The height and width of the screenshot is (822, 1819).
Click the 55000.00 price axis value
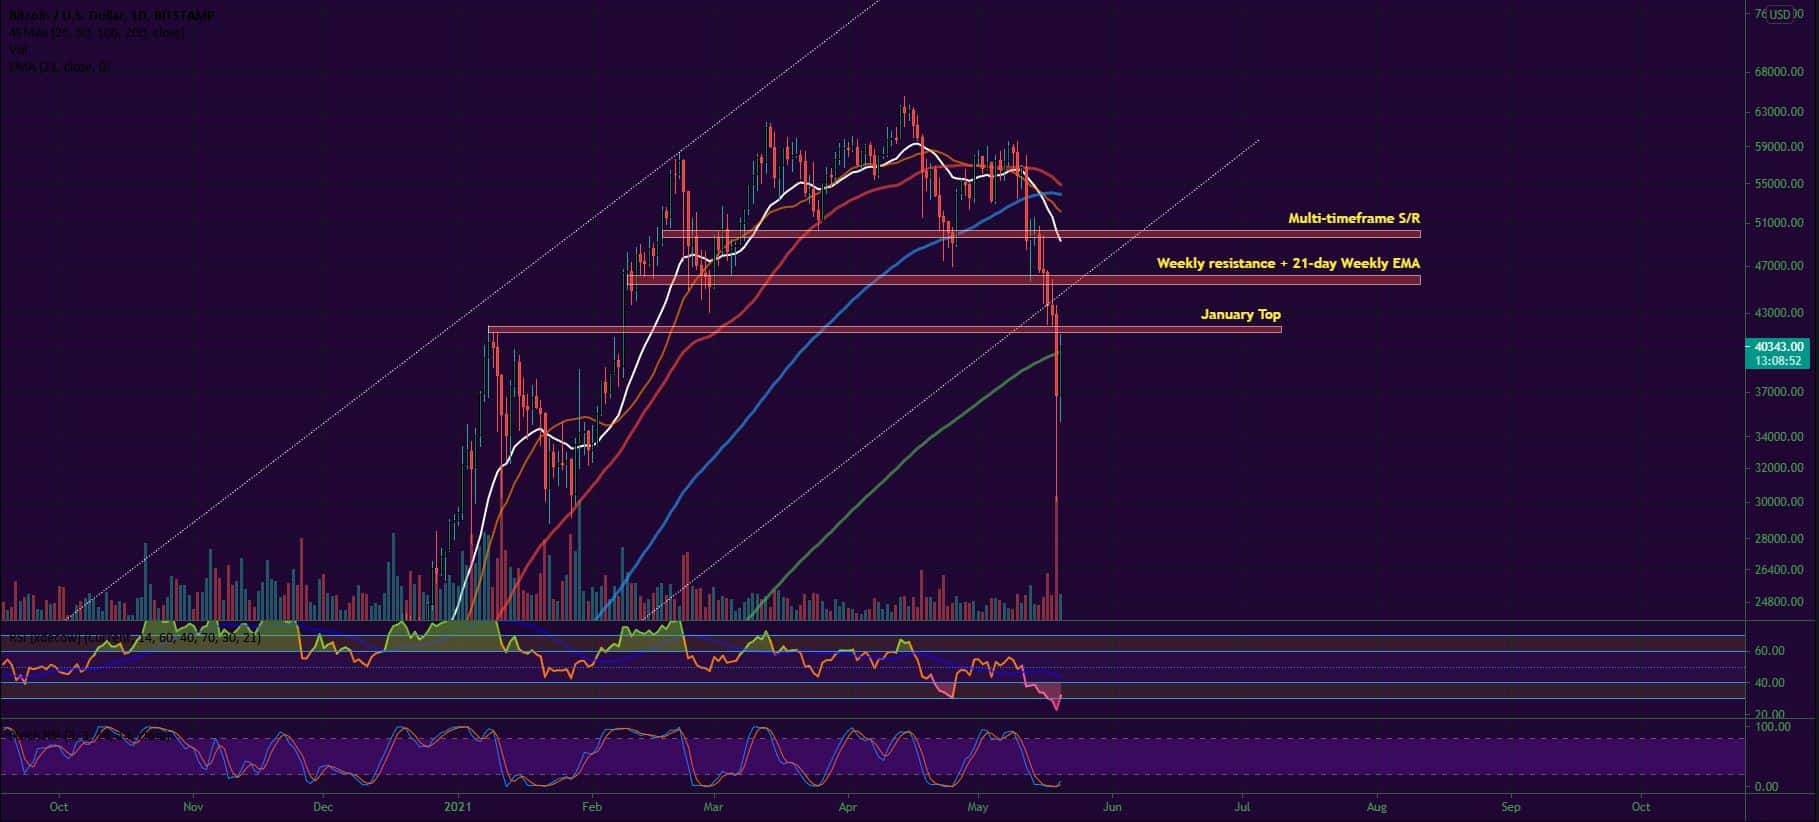click(1778, 185)
